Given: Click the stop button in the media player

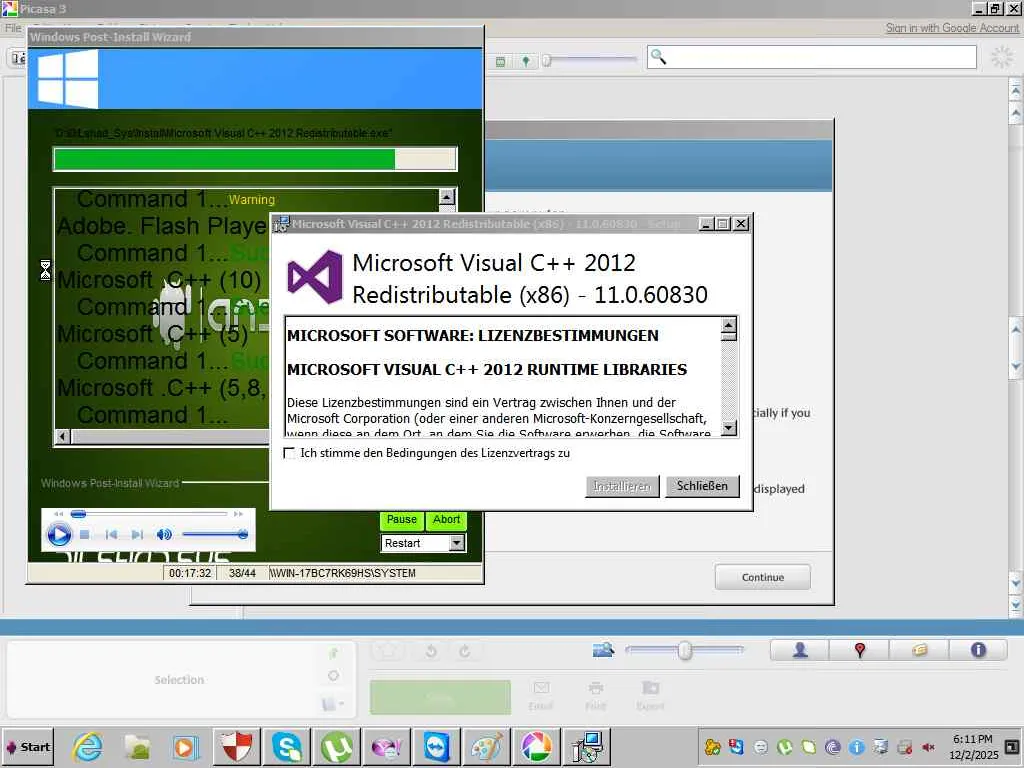Looking at the screenshot, I should (x=84, y=535).
